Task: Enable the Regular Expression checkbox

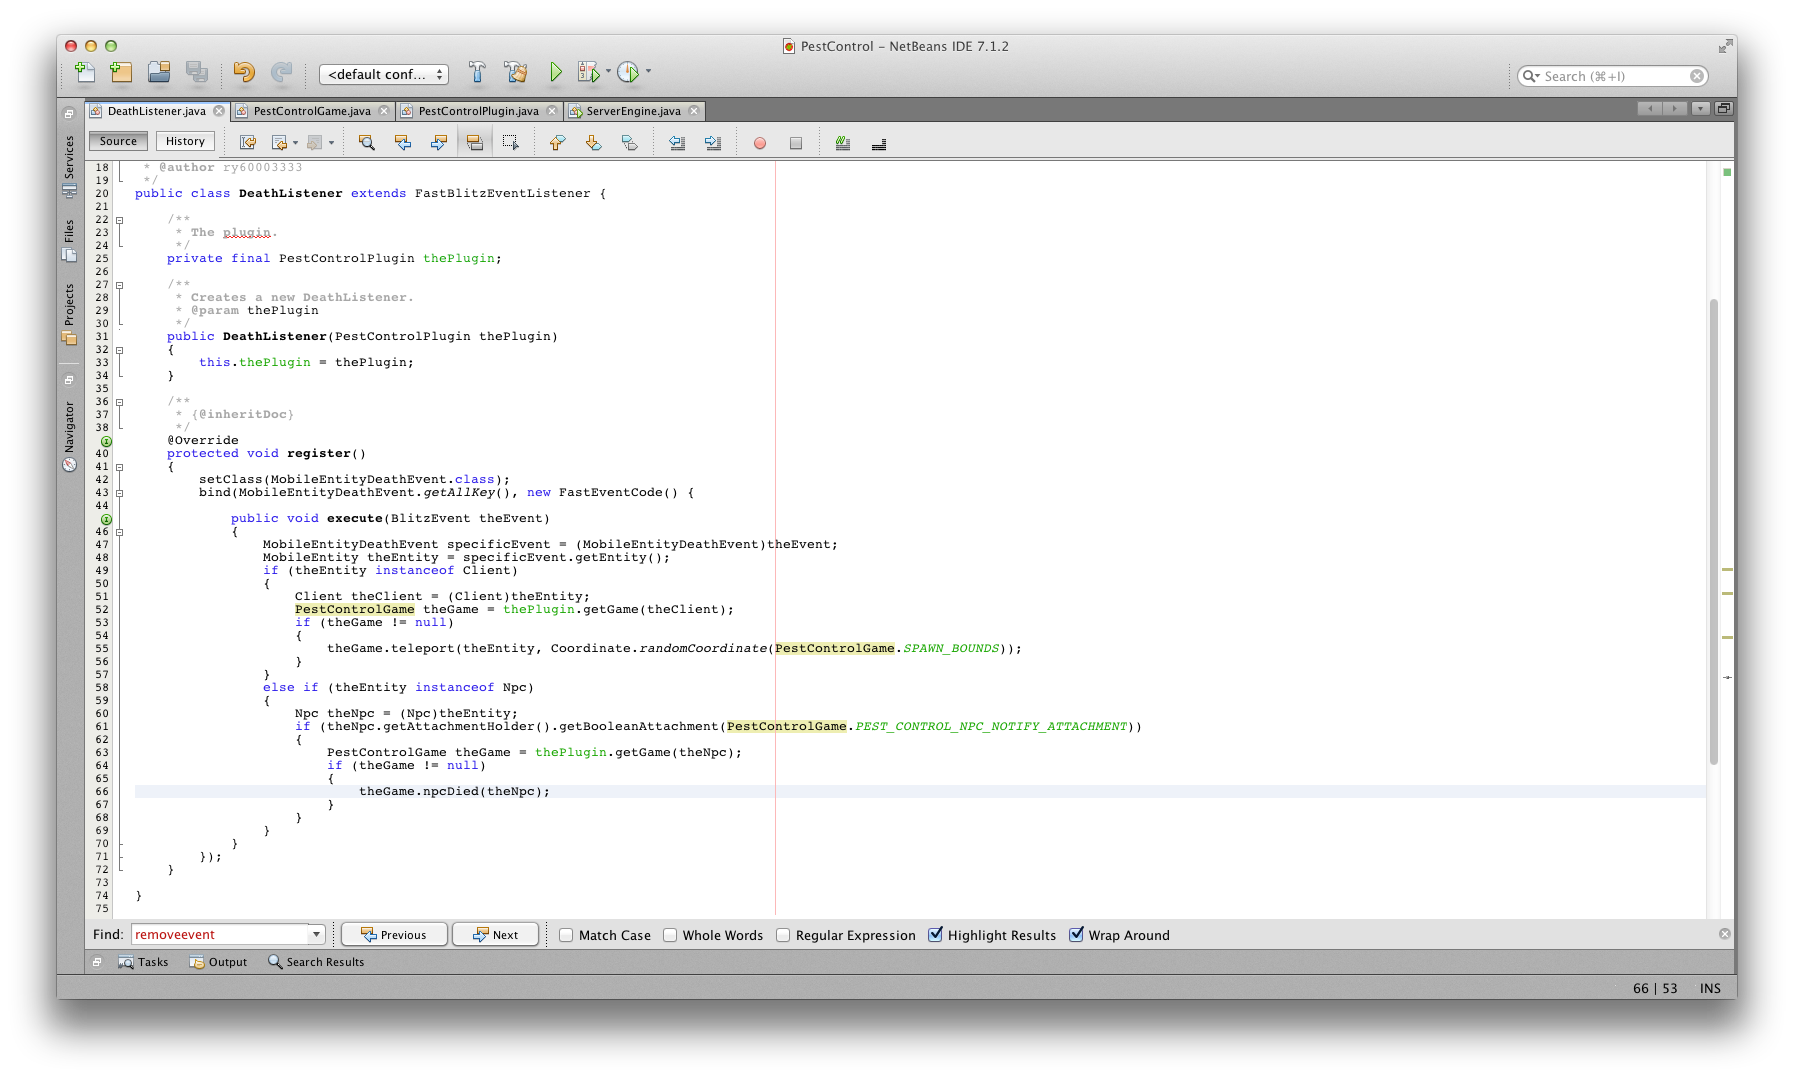Action: tap(783, 935)
